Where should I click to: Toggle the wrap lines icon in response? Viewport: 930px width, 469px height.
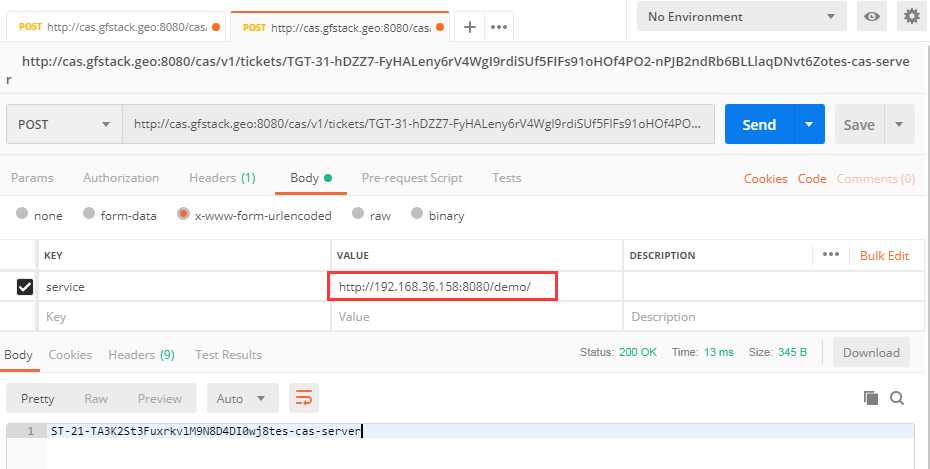point(304,398)
